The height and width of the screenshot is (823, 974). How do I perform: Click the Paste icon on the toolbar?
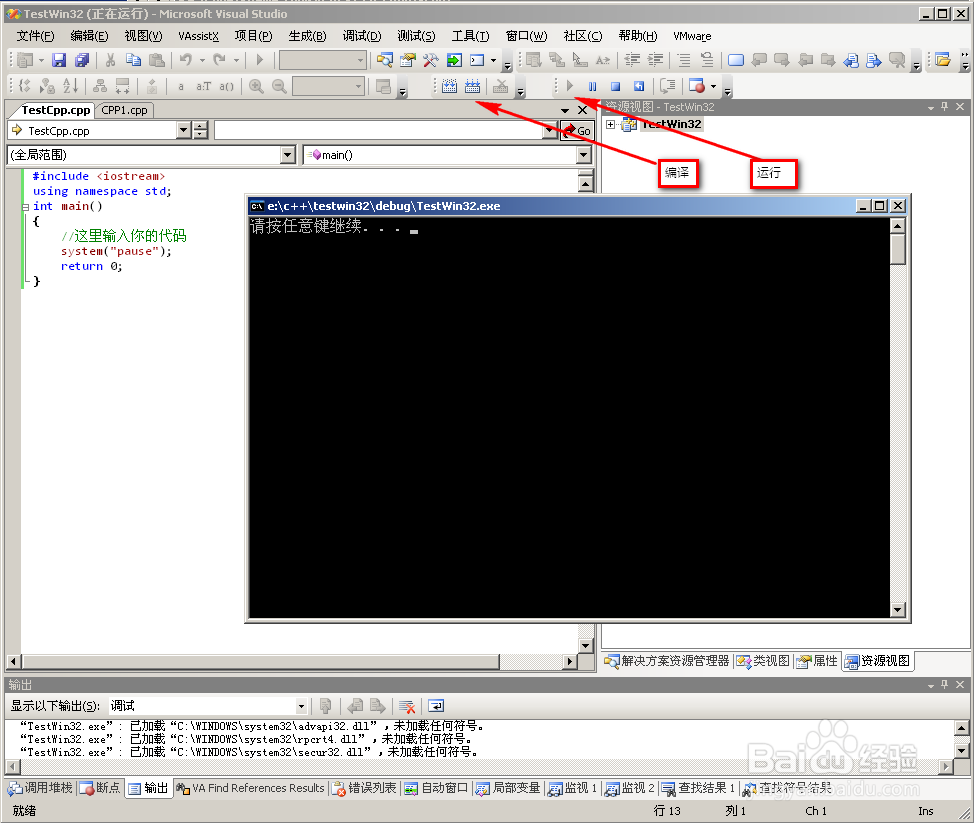pyautogui.click(x=155, y=60)
